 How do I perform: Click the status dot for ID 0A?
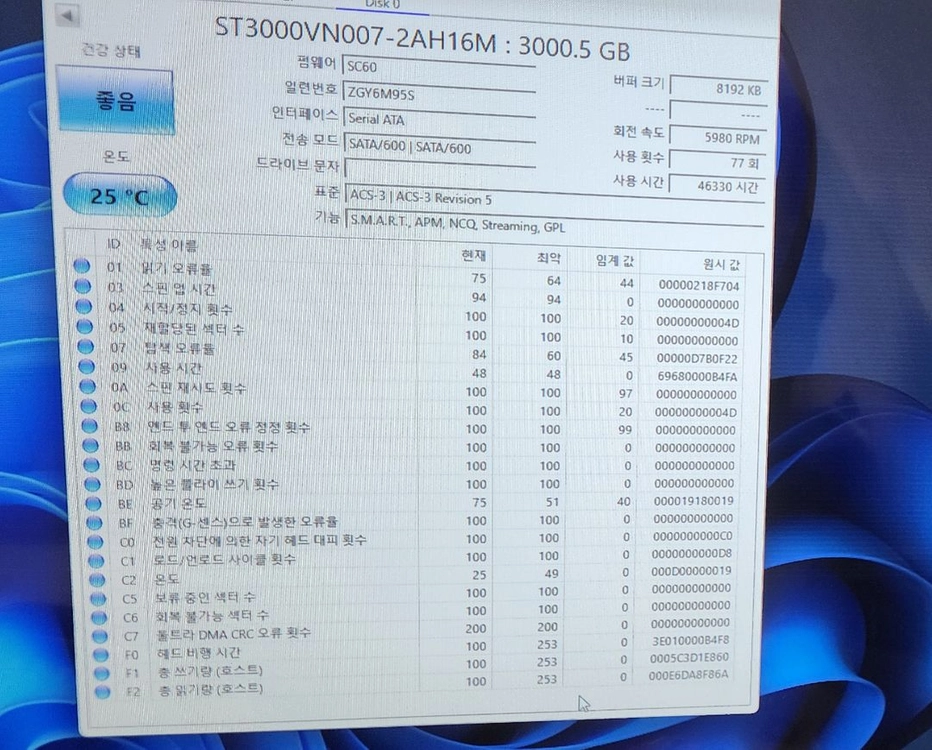(88, 386)
